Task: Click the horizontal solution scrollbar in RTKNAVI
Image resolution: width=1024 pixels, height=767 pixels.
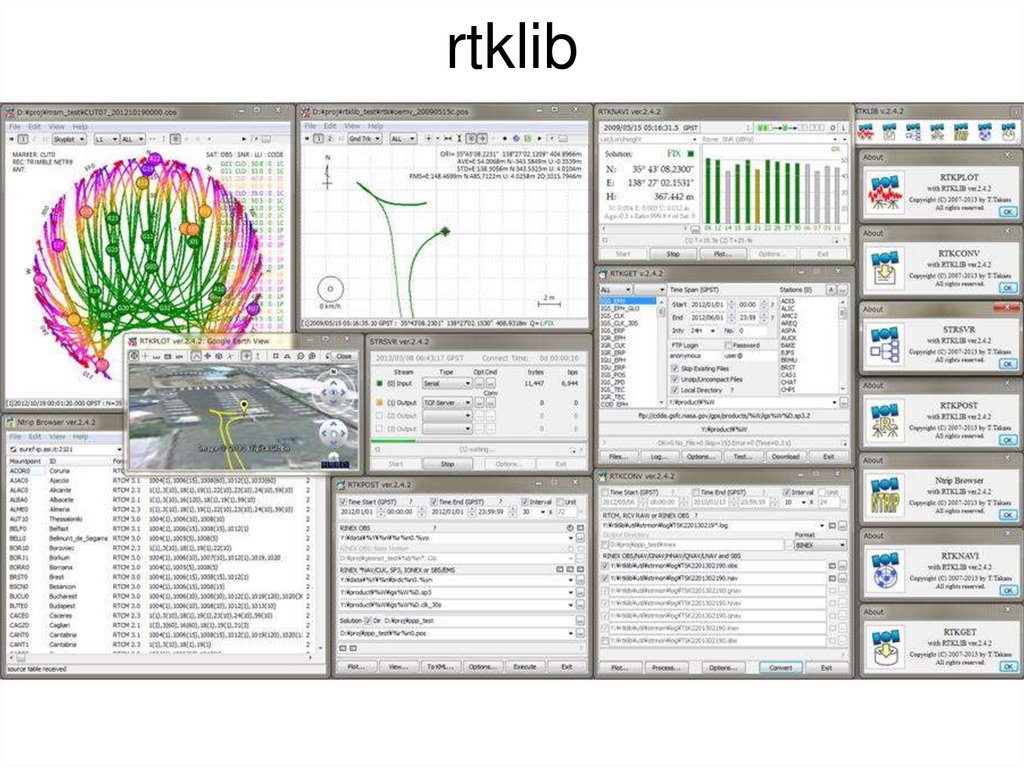Action: [647, 229]
